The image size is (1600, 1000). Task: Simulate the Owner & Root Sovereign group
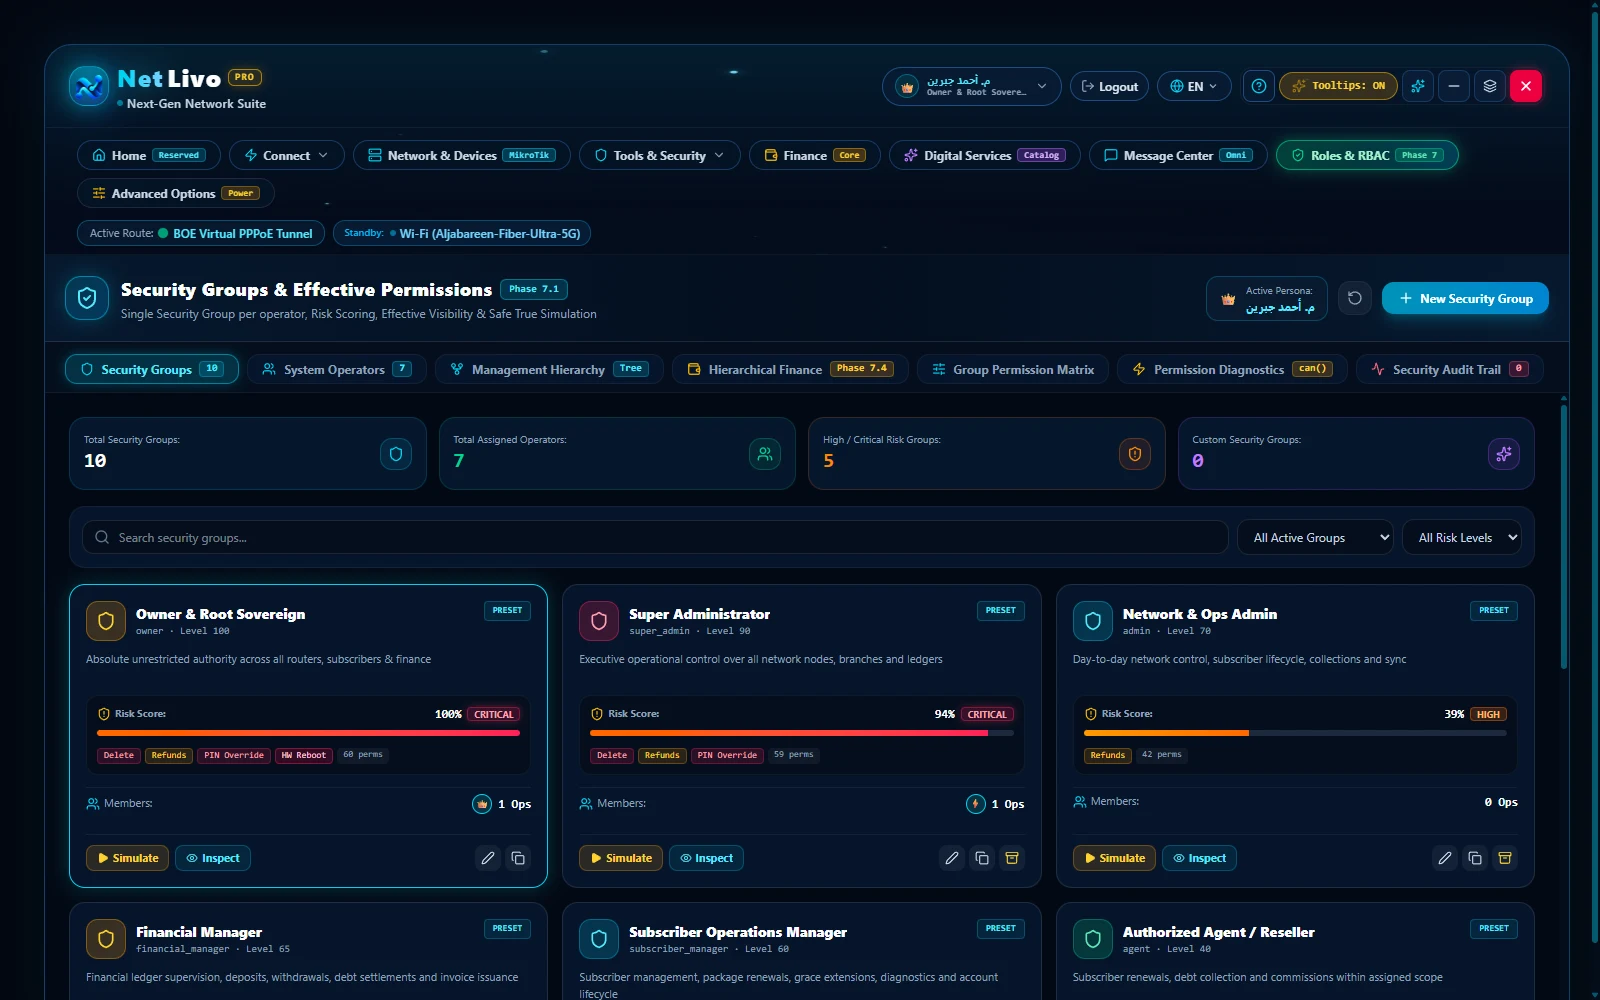[128, 858]
